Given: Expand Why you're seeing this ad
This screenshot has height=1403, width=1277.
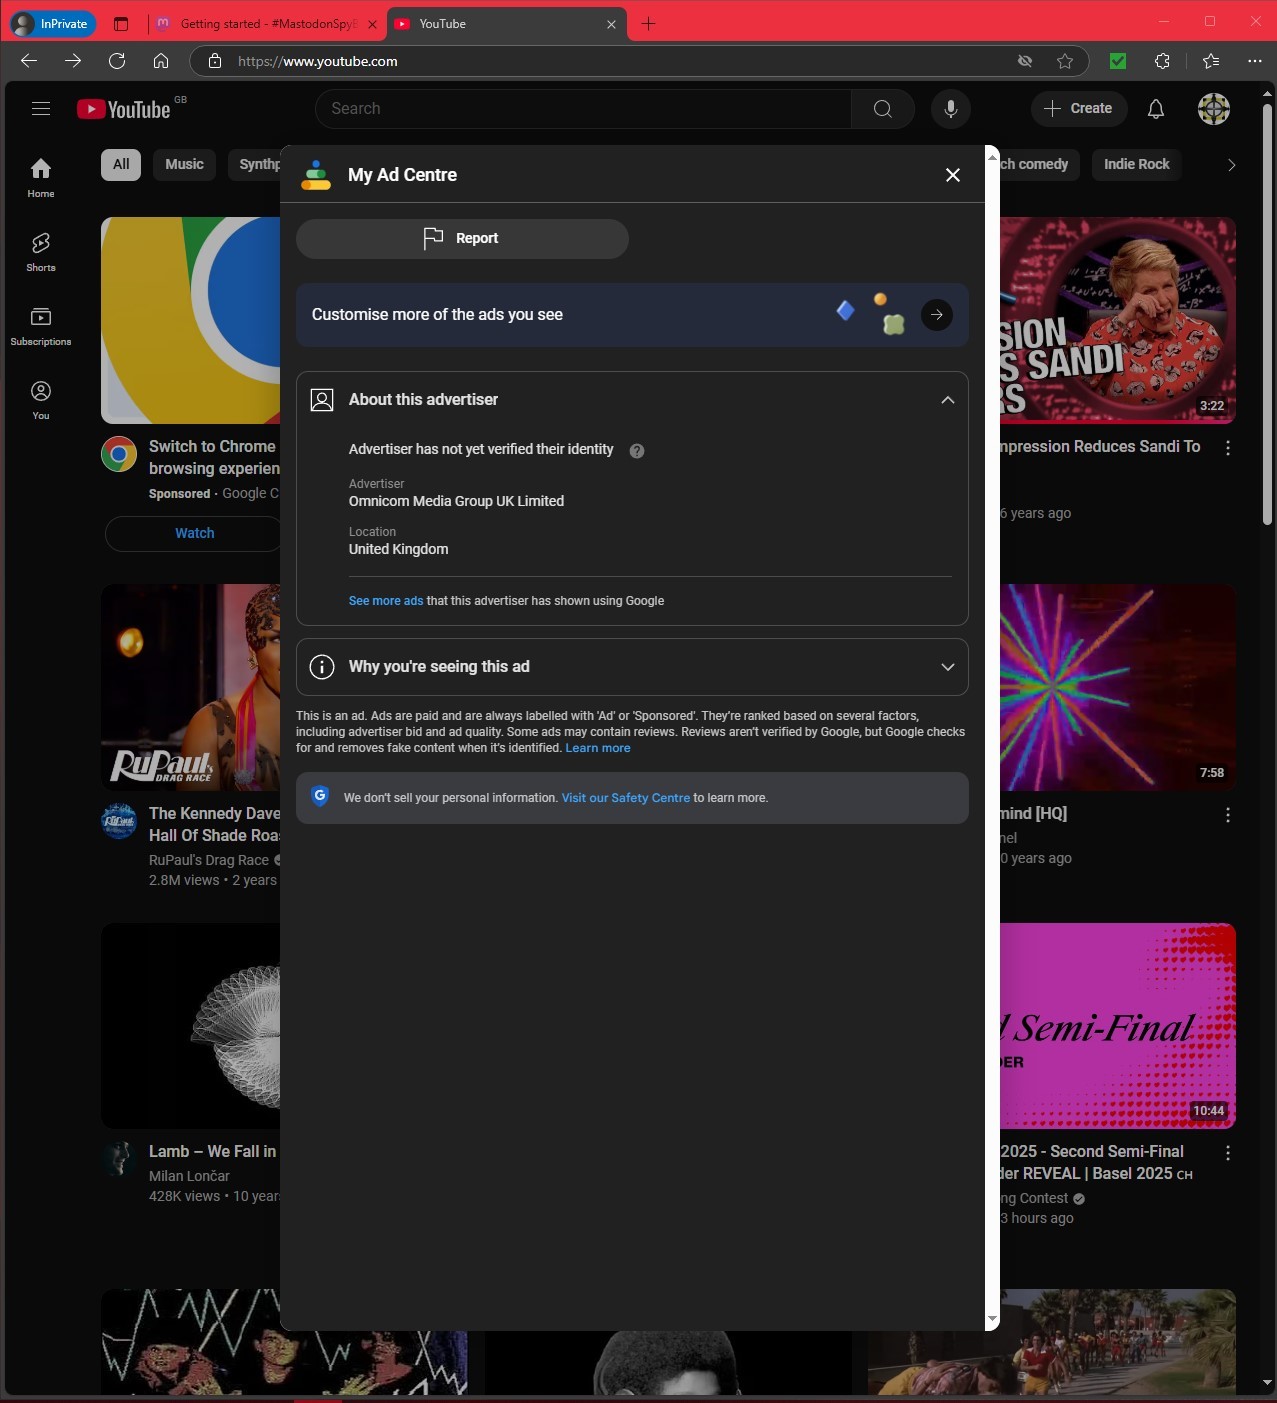Looking at the screenshot, I should coord(632,667).
